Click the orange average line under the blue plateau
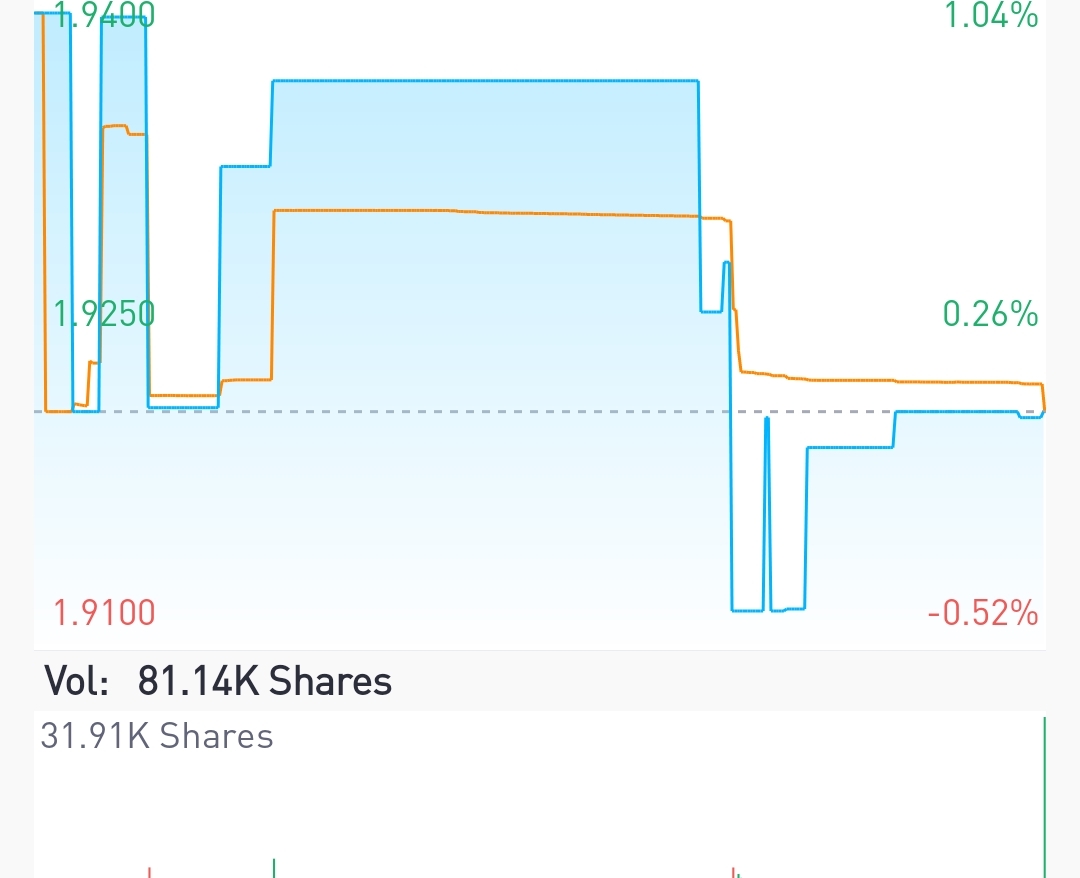The image size is (1080, 878). coord(486,213)
